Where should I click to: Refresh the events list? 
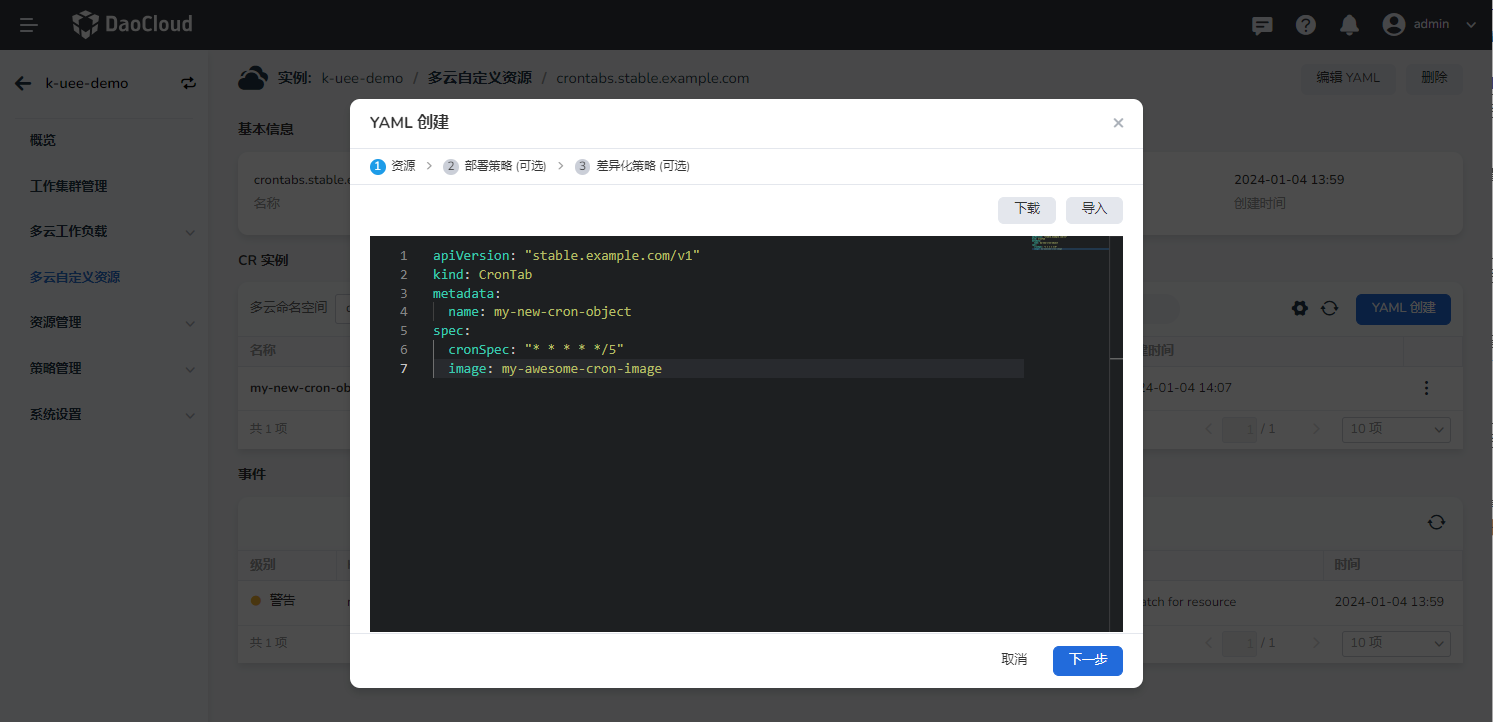[1436, 522]
